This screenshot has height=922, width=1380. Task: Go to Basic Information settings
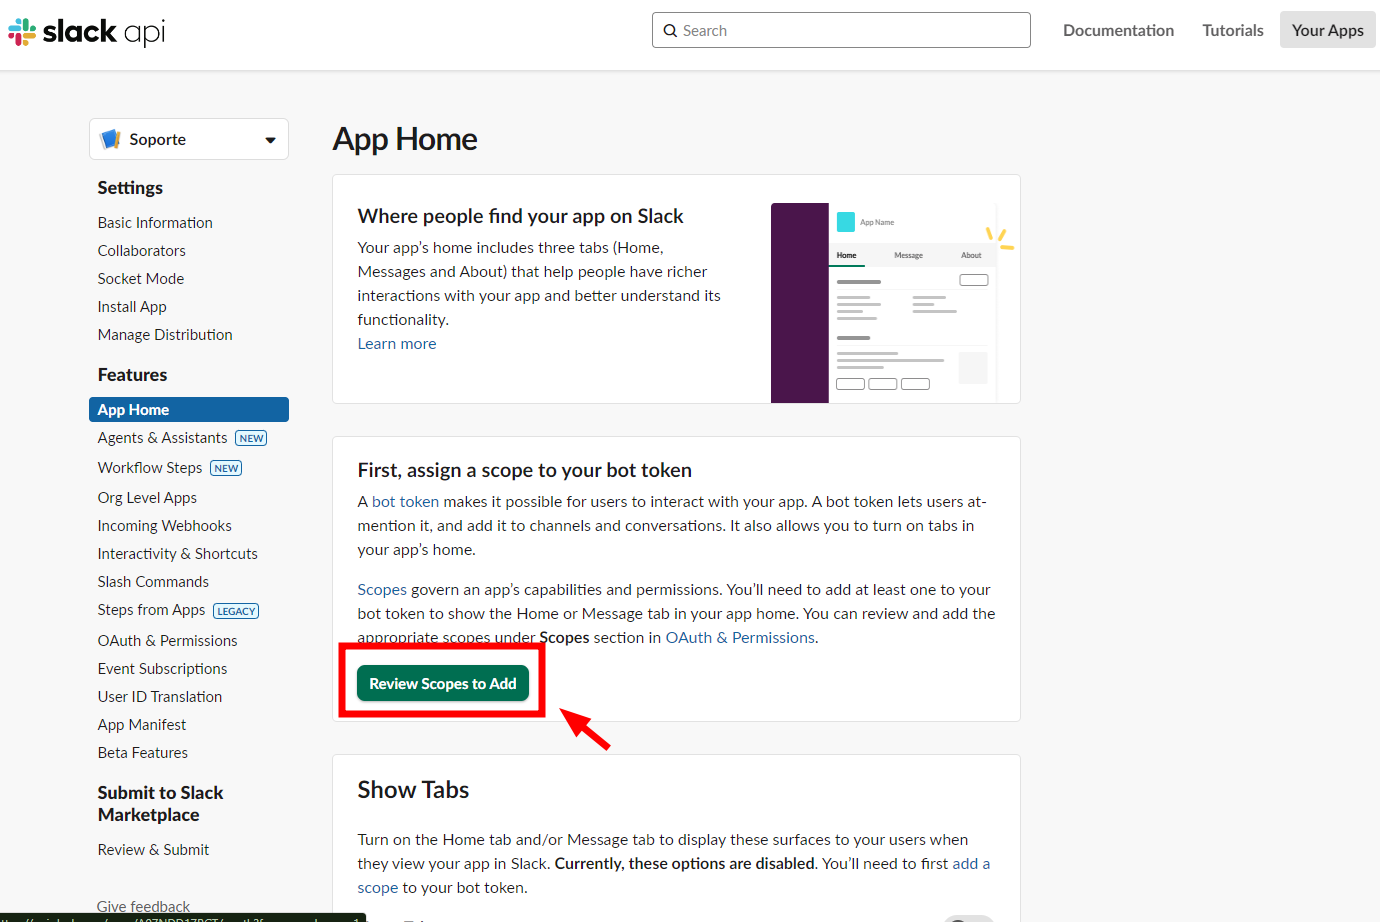pyautogui.click(x=155, y=223)
